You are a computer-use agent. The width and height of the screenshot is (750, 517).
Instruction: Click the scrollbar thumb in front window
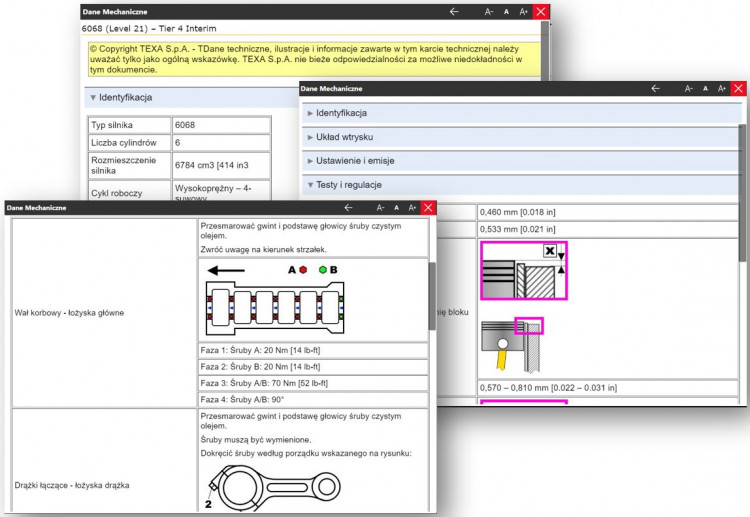[x=432, y=296]
